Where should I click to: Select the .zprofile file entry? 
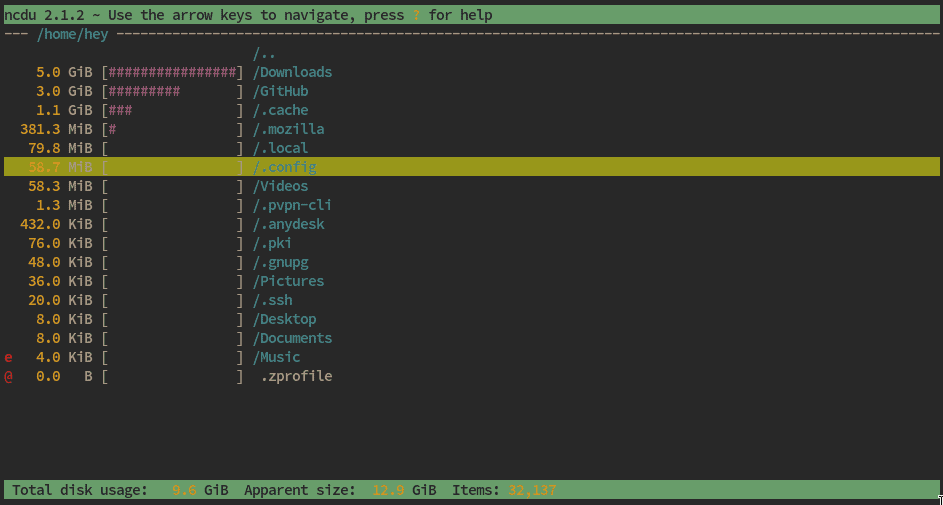click(x=296, y=377)
